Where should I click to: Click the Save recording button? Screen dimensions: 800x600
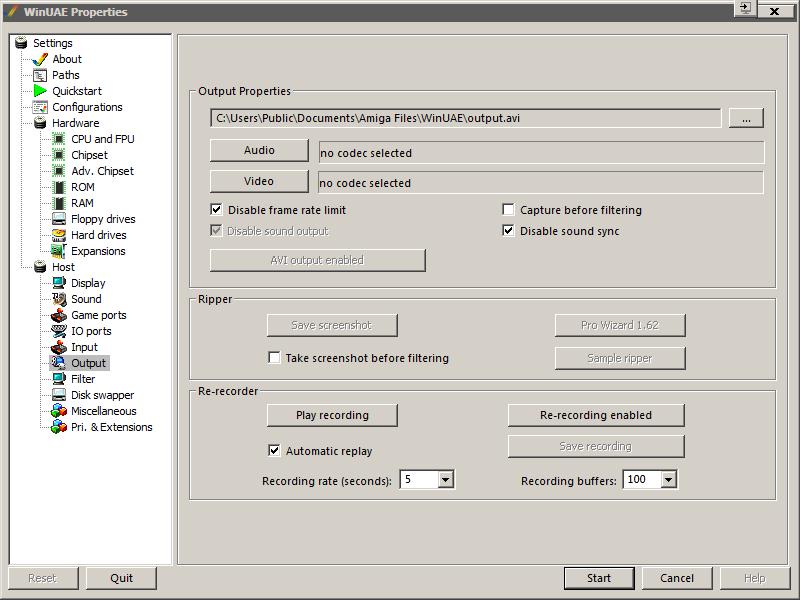pyautogui.click(x=596, y=446)
